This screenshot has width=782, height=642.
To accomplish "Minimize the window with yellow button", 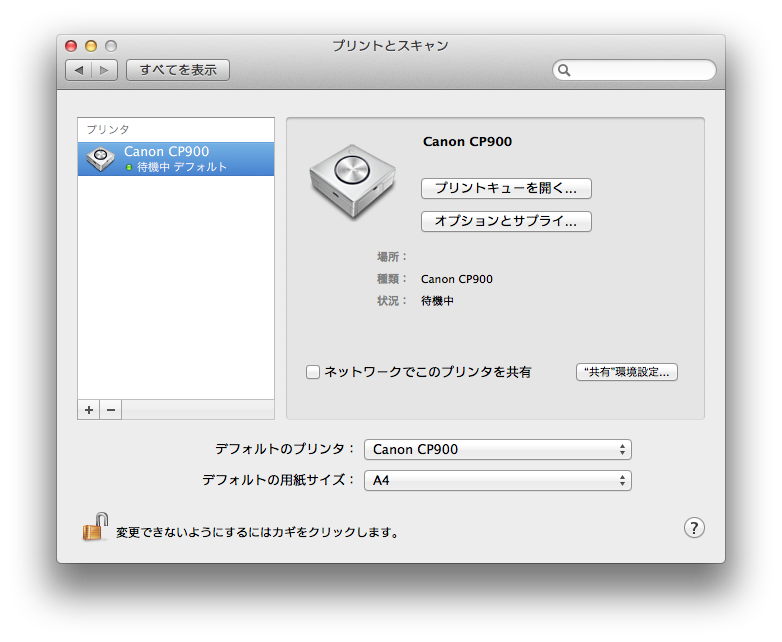I will (x=91, y=46).
